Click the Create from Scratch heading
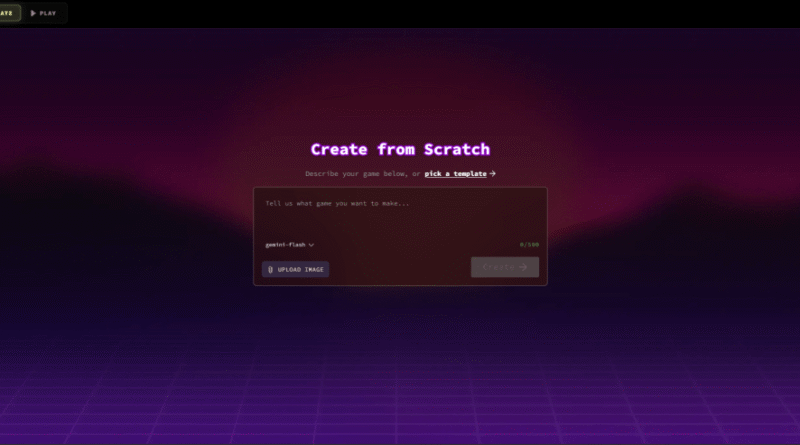 (400, 150)
